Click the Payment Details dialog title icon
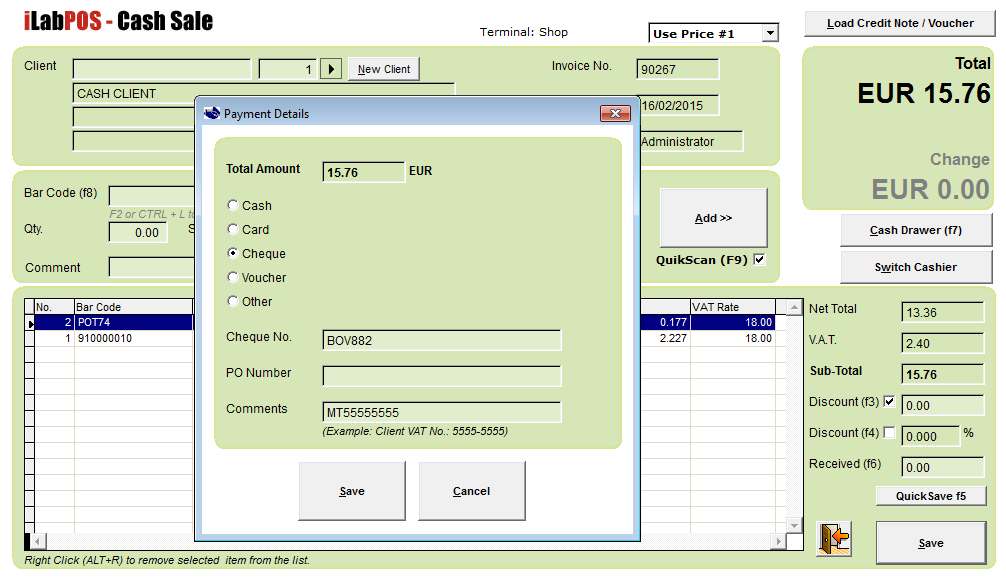This screenshot has width=1006, height=579. (x=211, y=114)
